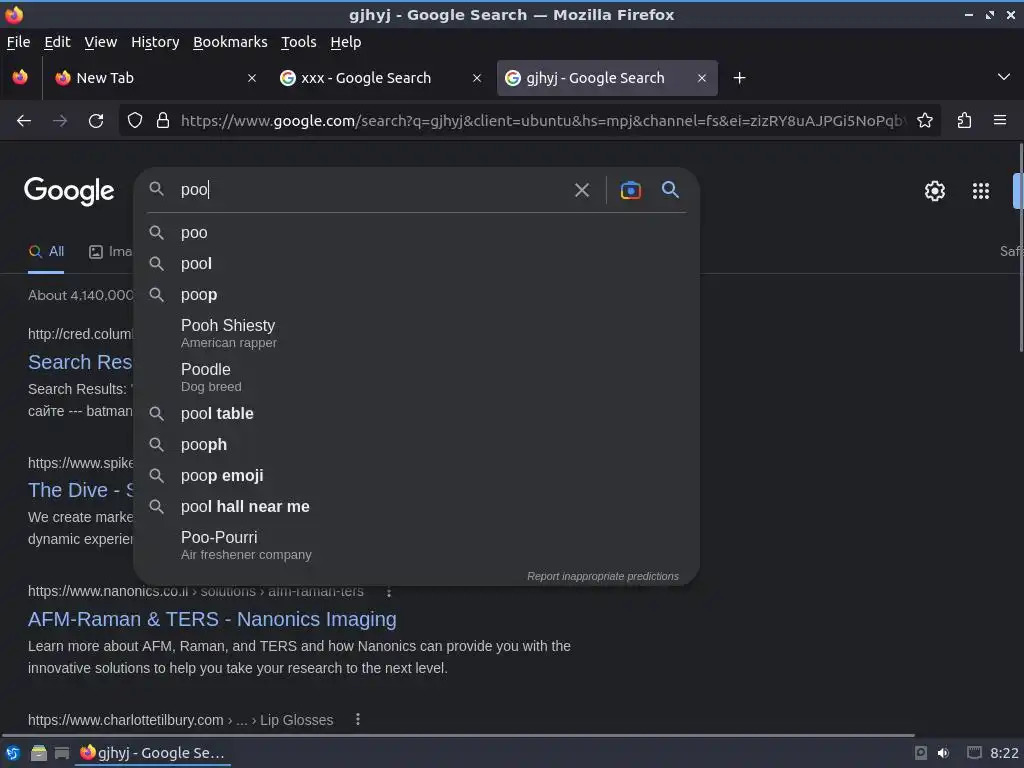The height and width of the screenshot is (768, 1024).
Task: Open the View menu
Action: 101,42
